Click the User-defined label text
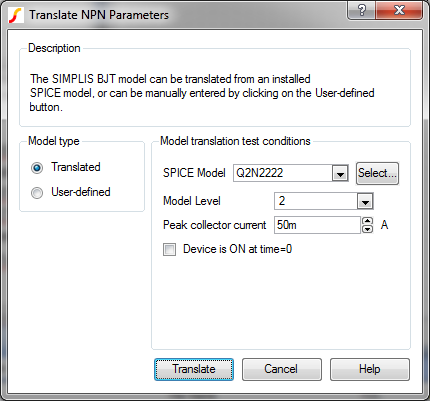 (81, 192)
